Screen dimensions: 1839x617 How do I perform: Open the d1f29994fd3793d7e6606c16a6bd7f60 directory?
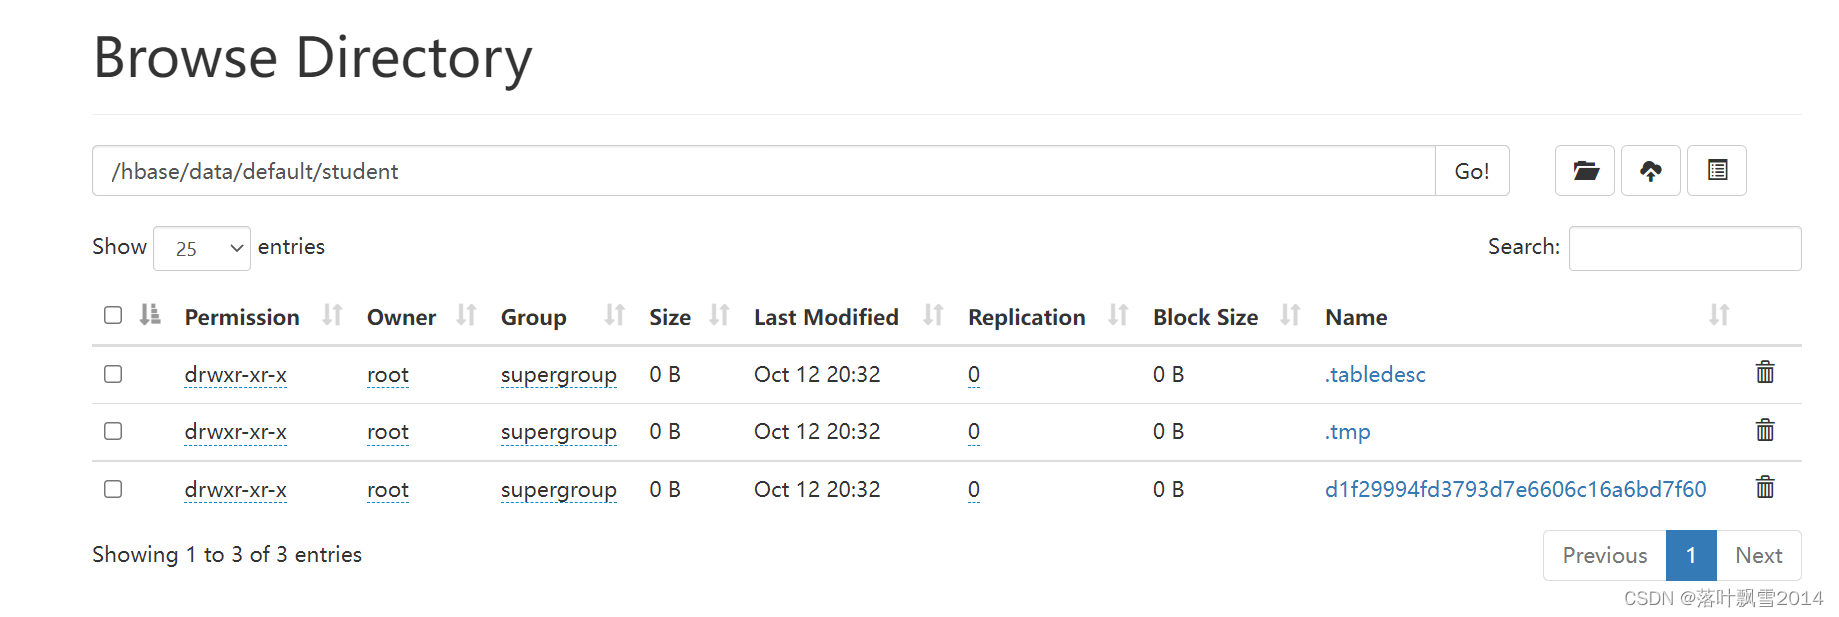coord(1515,490)
